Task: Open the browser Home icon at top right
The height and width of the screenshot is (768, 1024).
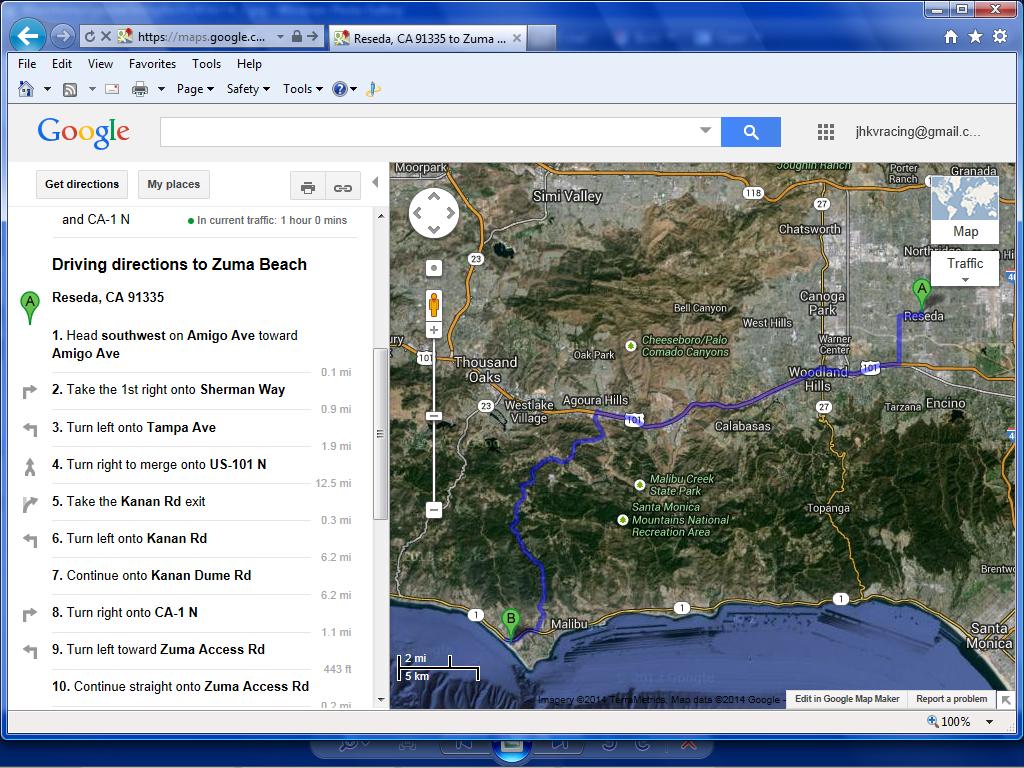Action: click(951, 37)
